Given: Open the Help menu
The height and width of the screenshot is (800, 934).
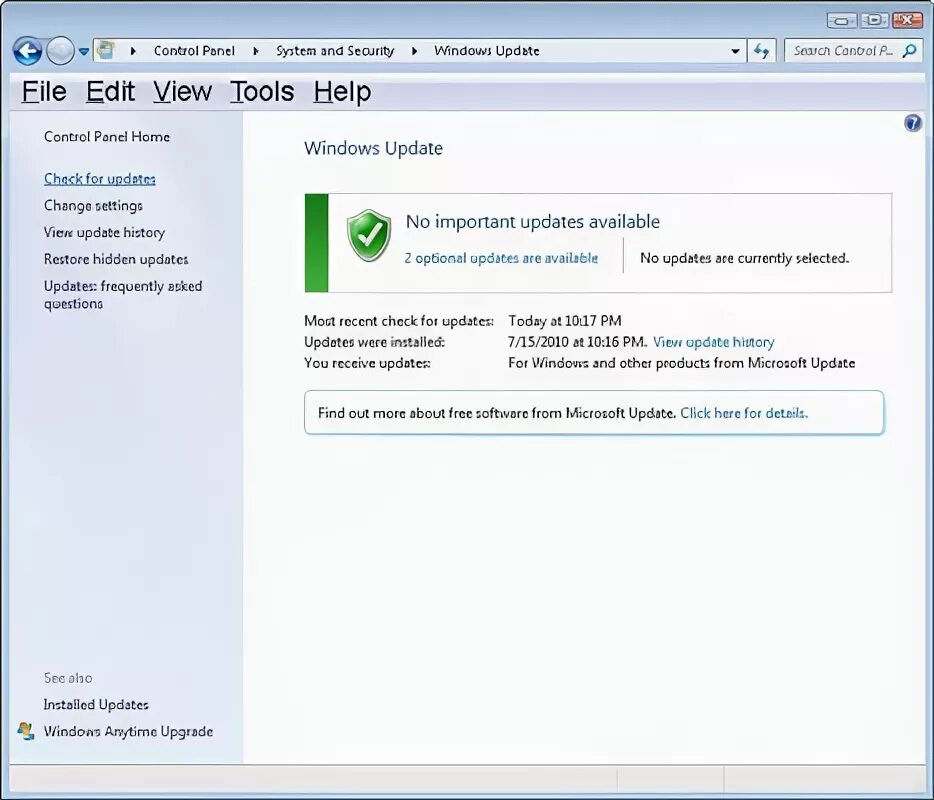Looking at the screenshot, I should tap(343, 92).
